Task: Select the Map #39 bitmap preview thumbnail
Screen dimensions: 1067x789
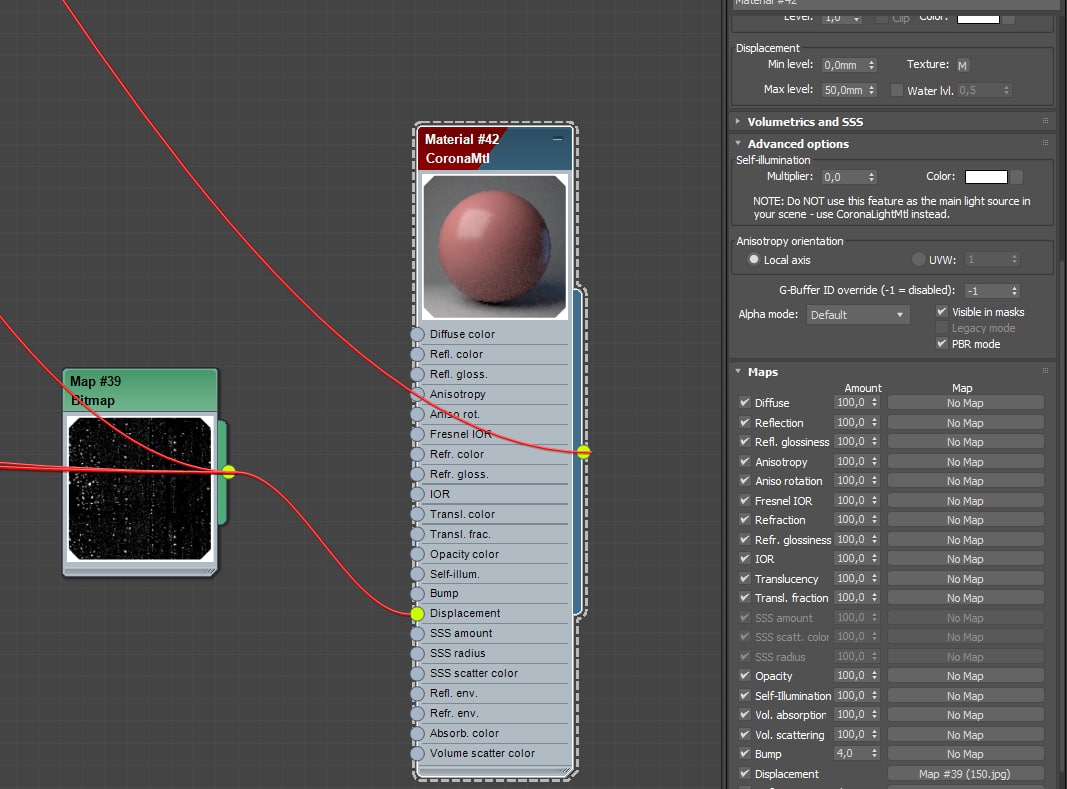Action: coord(140,488)
